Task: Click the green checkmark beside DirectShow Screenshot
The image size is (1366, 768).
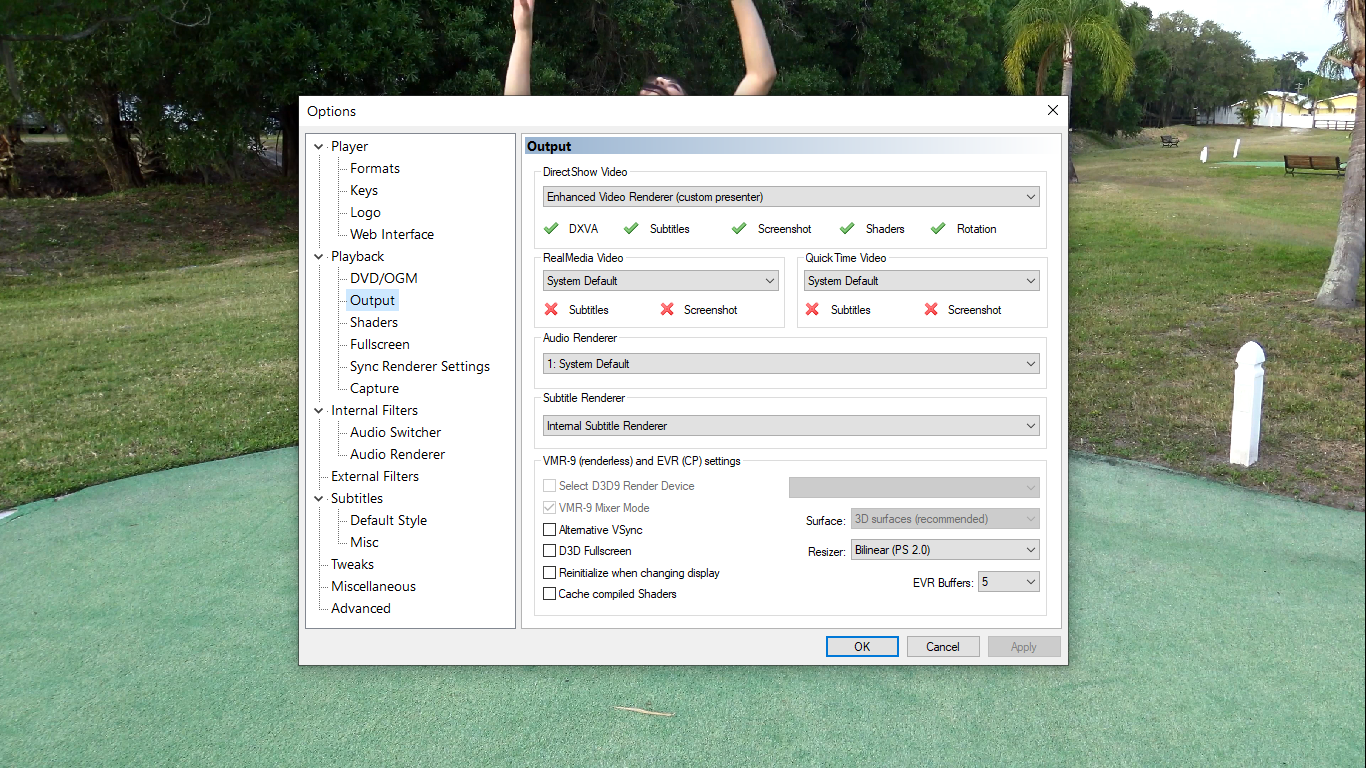Action: pyautogui.click(x=739, y=228)
